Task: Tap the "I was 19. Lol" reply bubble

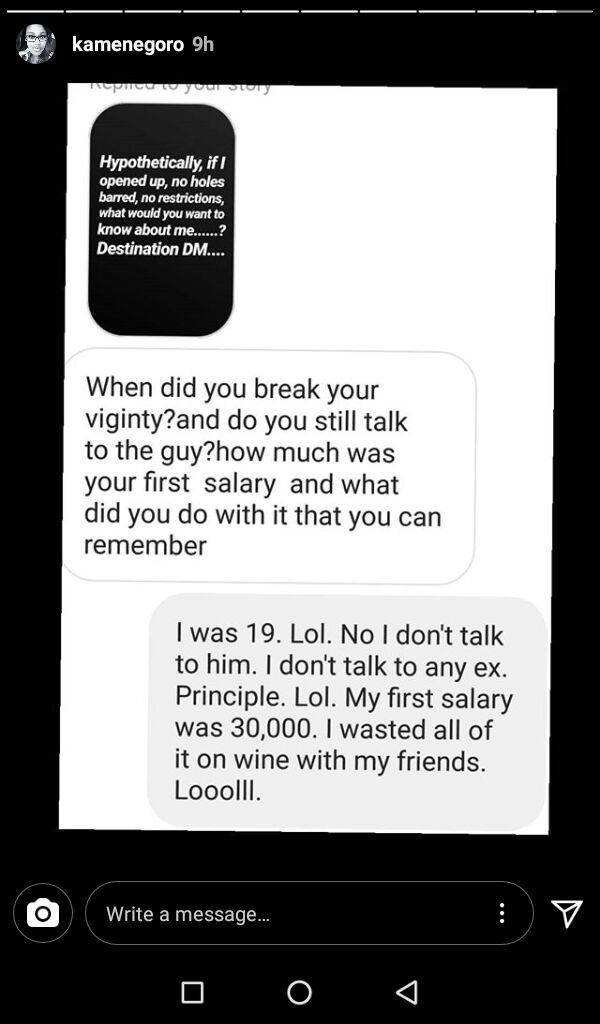Action: (347, 712)
